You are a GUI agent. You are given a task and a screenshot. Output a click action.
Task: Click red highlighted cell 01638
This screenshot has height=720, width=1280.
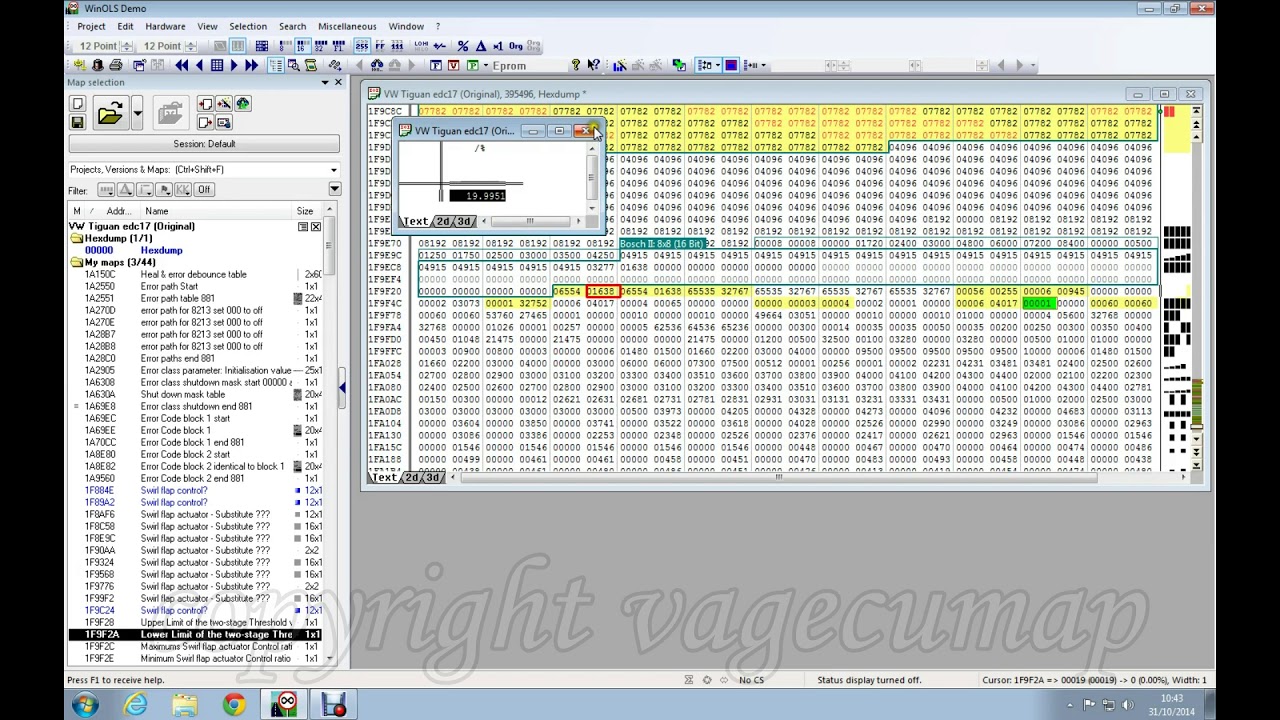(601, 291)
